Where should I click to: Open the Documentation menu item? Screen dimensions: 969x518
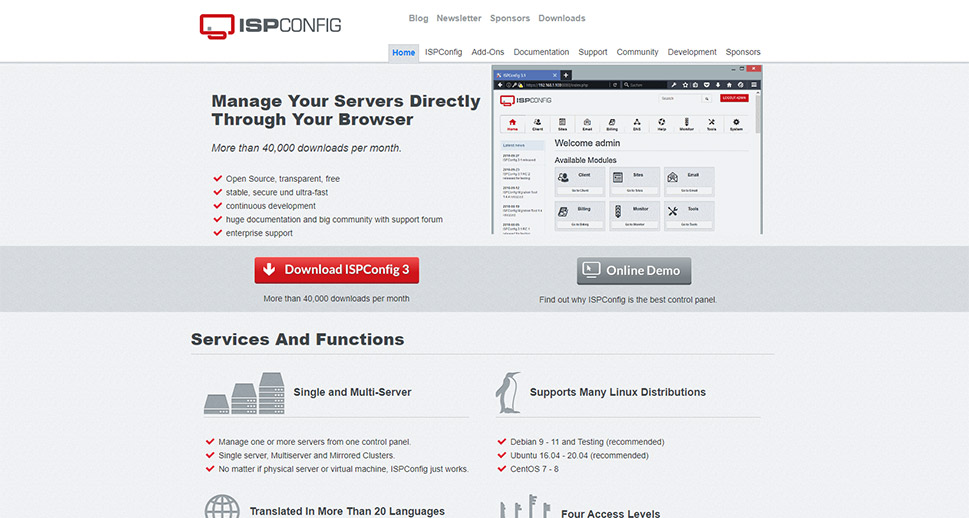pyautogui.click(x=541, y=52)
